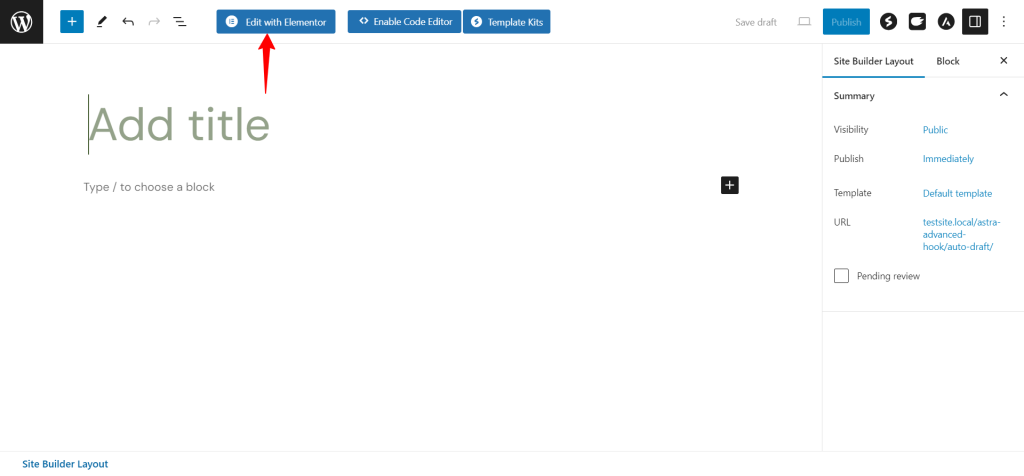Click Edit with Elementor button

[x=276, y=22]
